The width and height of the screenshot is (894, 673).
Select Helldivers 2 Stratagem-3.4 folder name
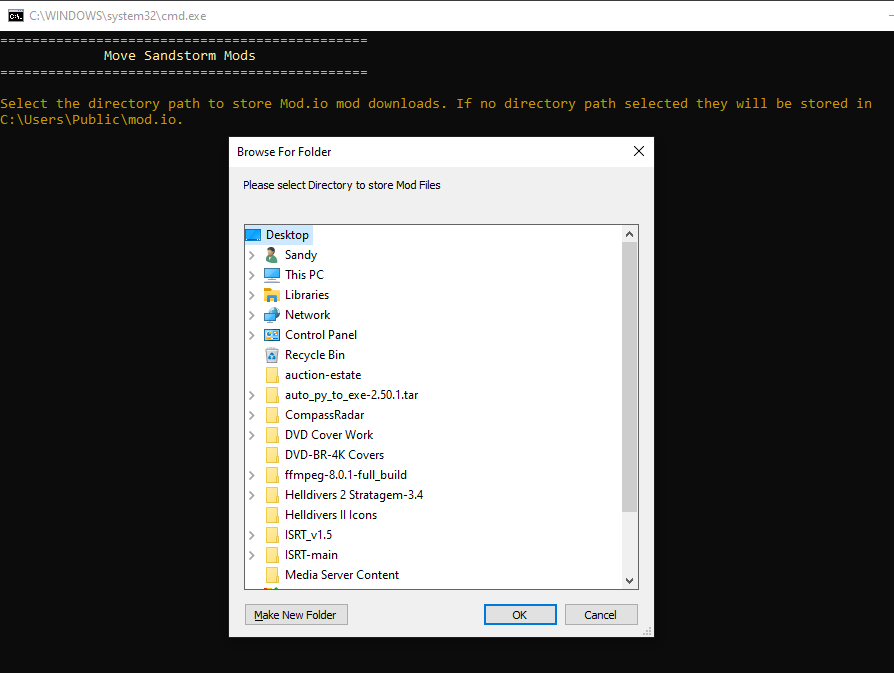(x=354, y=494)
